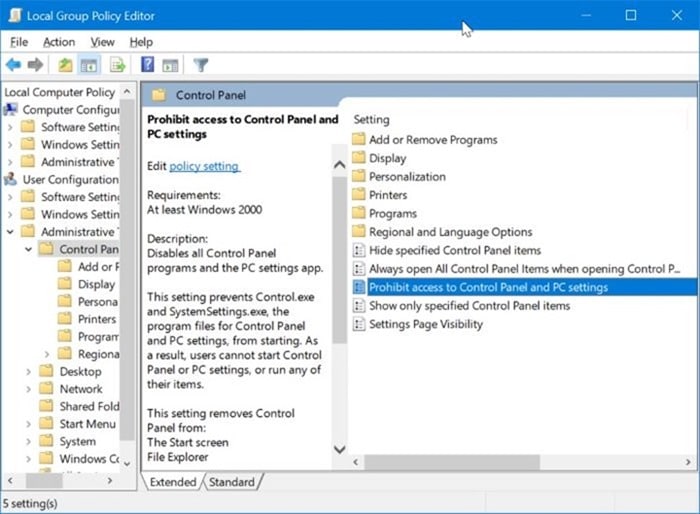Click Hide specified Control Panel items policy icon

358,250
